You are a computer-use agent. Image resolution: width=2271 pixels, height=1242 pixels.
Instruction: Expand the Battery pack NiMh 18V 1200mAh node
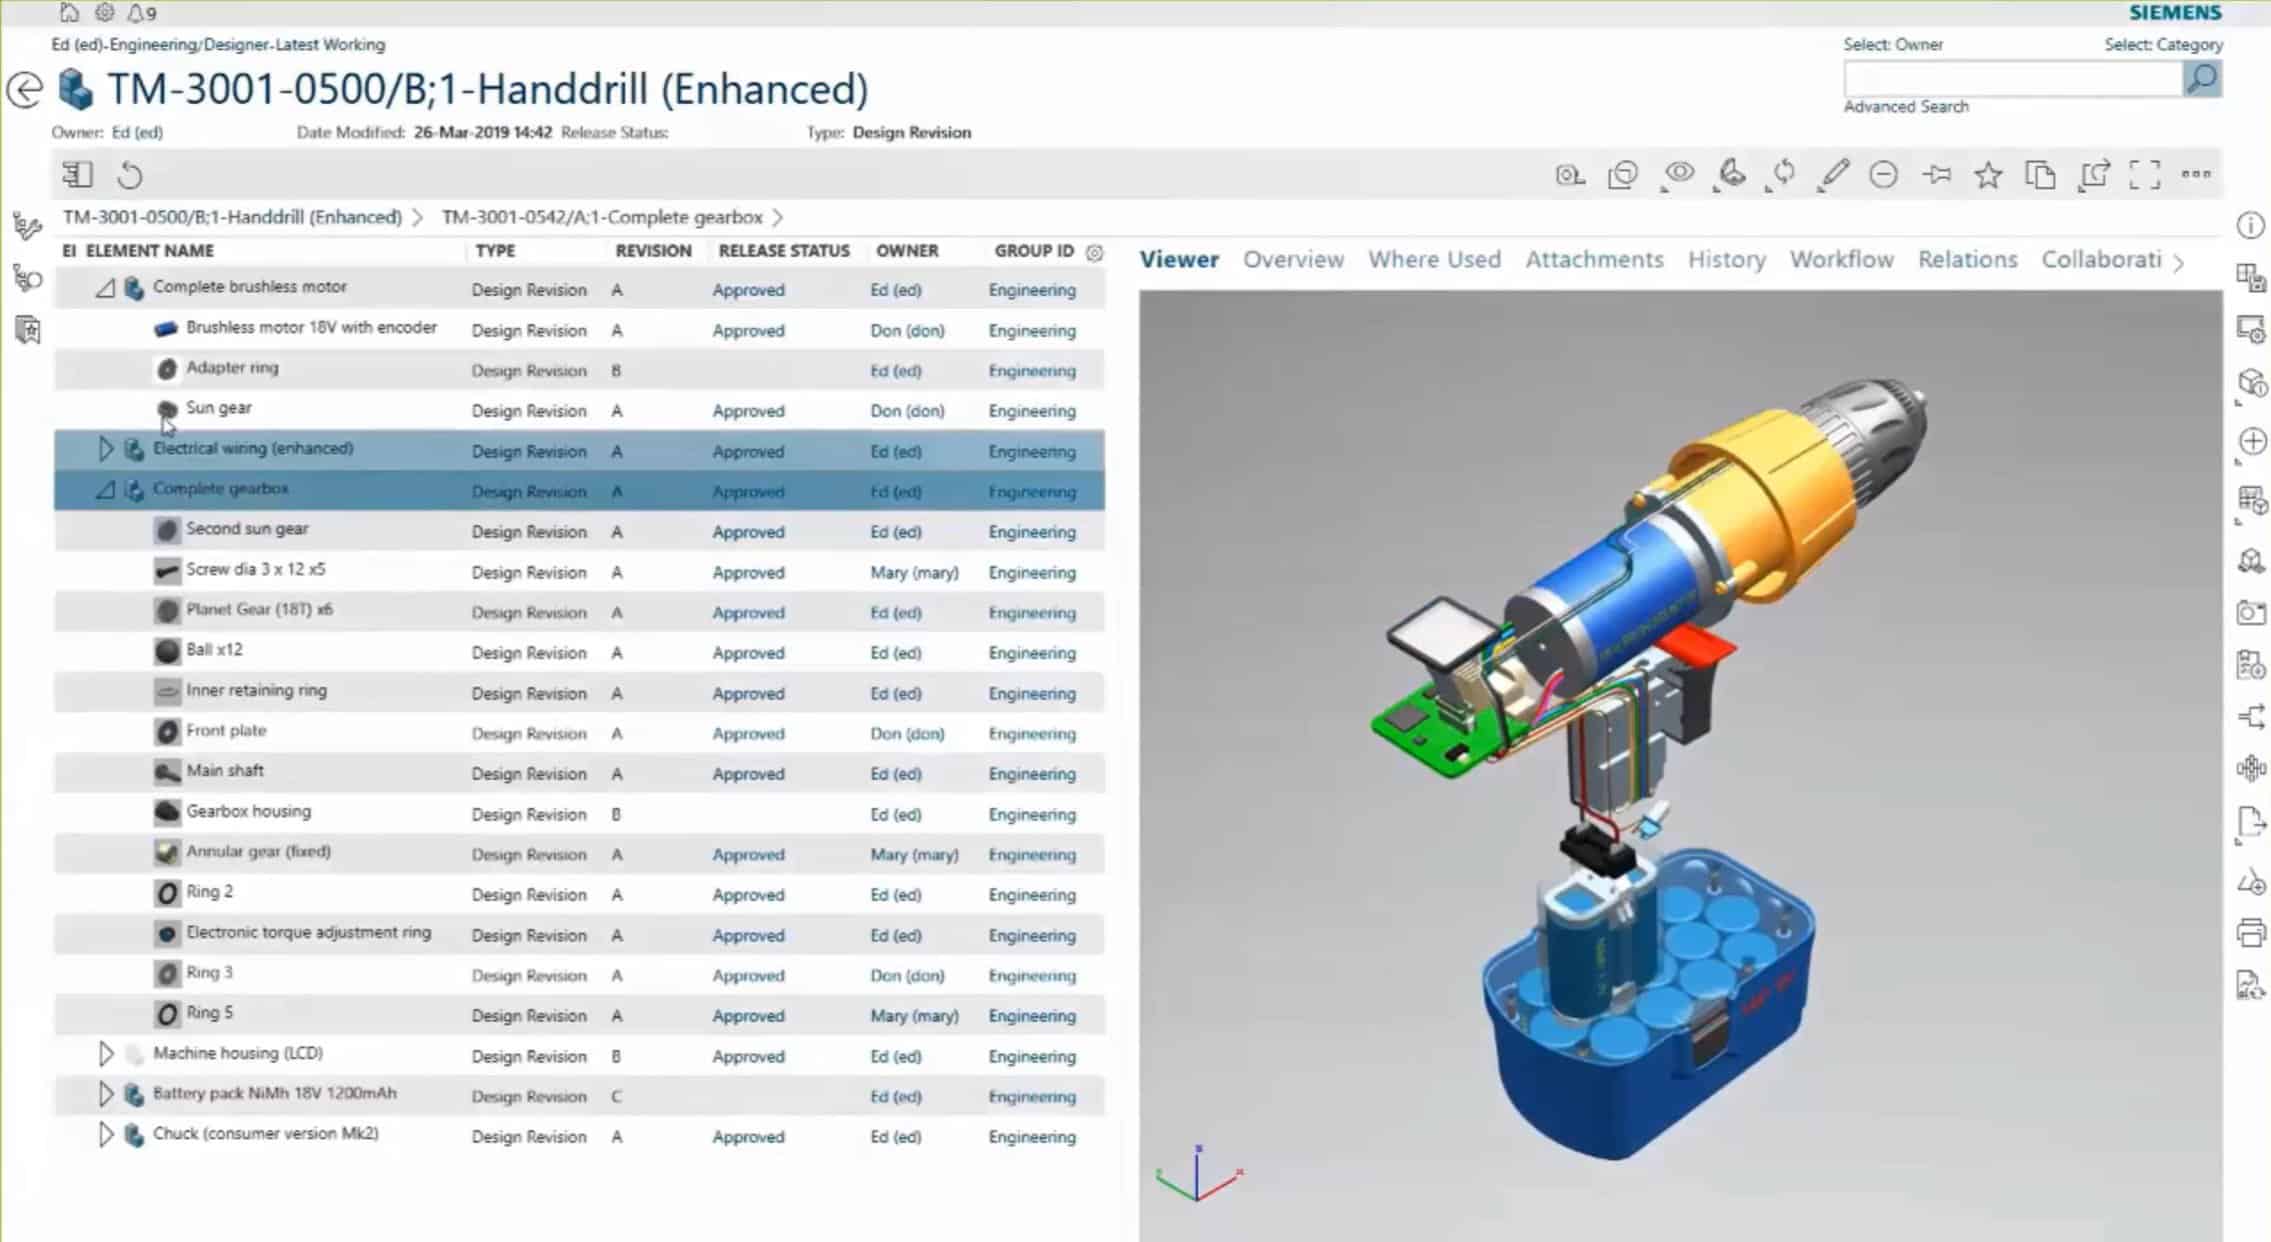point(108,1094)
